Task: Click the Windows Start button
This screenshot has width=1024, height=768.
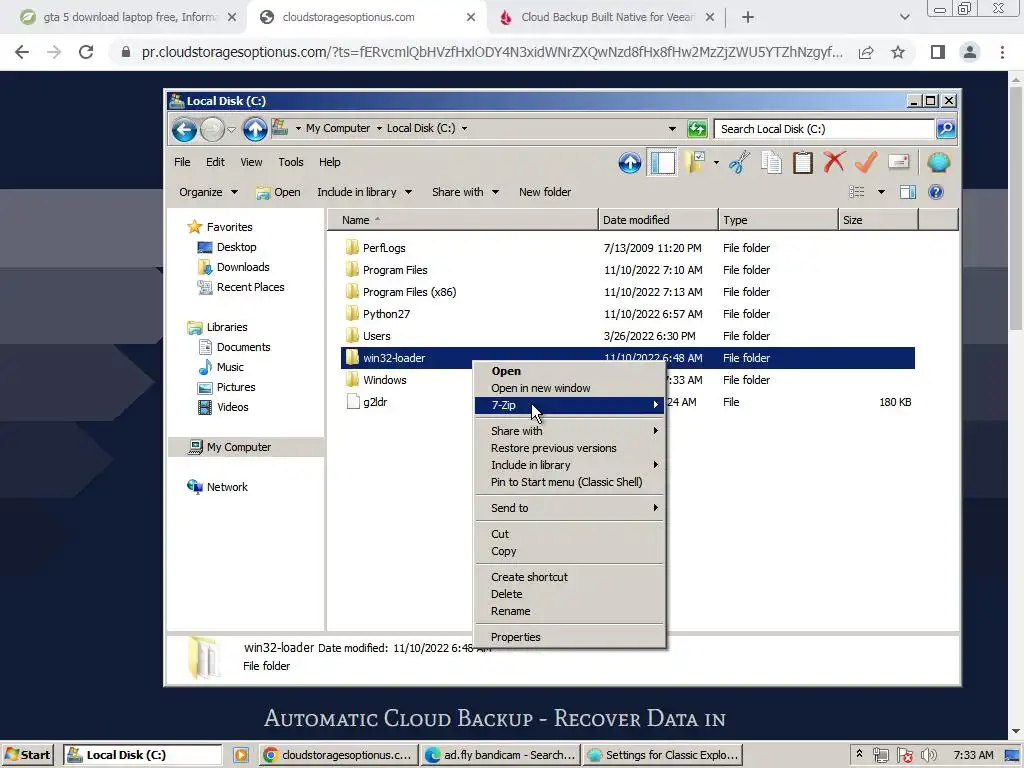Action: pyautogui.click(x=27, y=755)
